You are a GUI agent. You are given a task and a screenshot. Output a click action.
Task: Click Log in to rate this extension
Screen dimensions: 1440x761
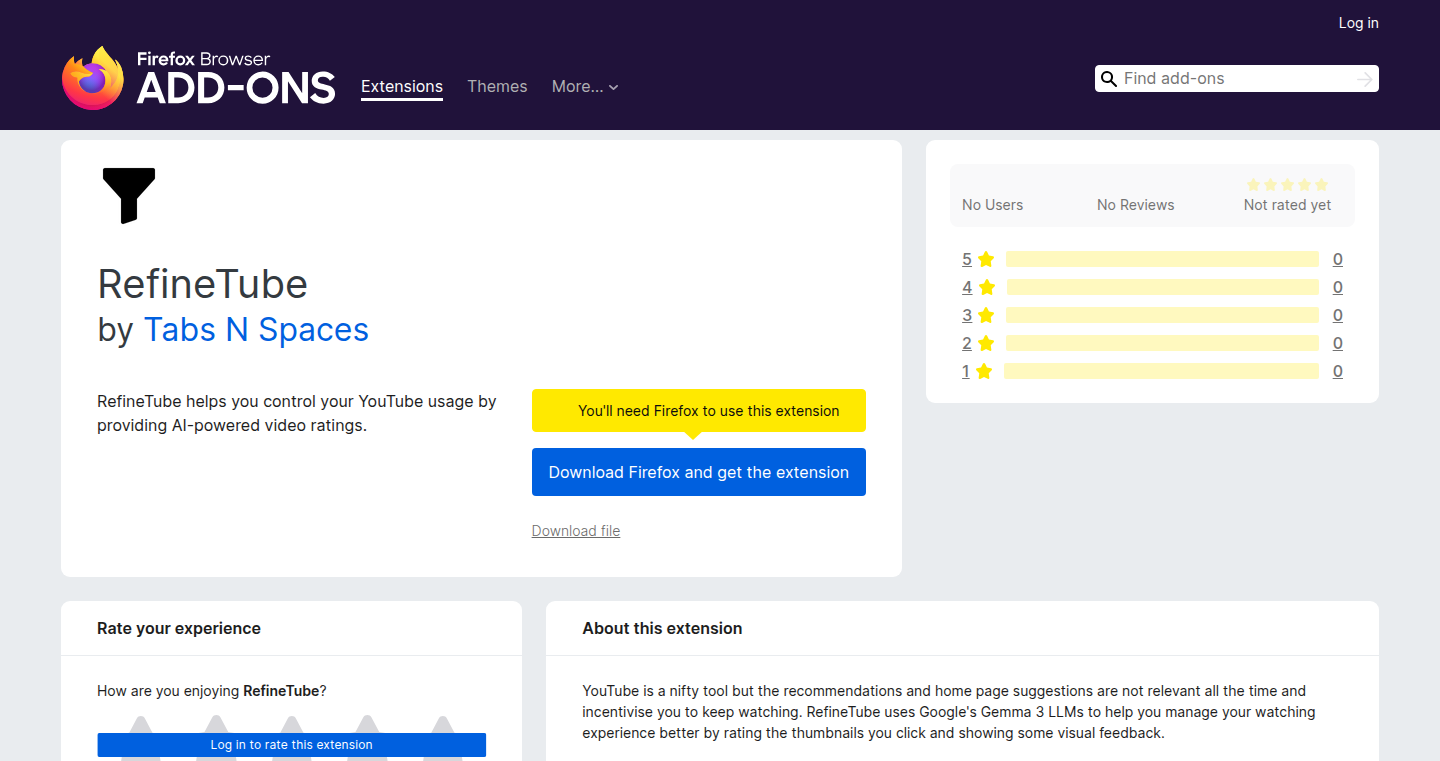(291, 744)
